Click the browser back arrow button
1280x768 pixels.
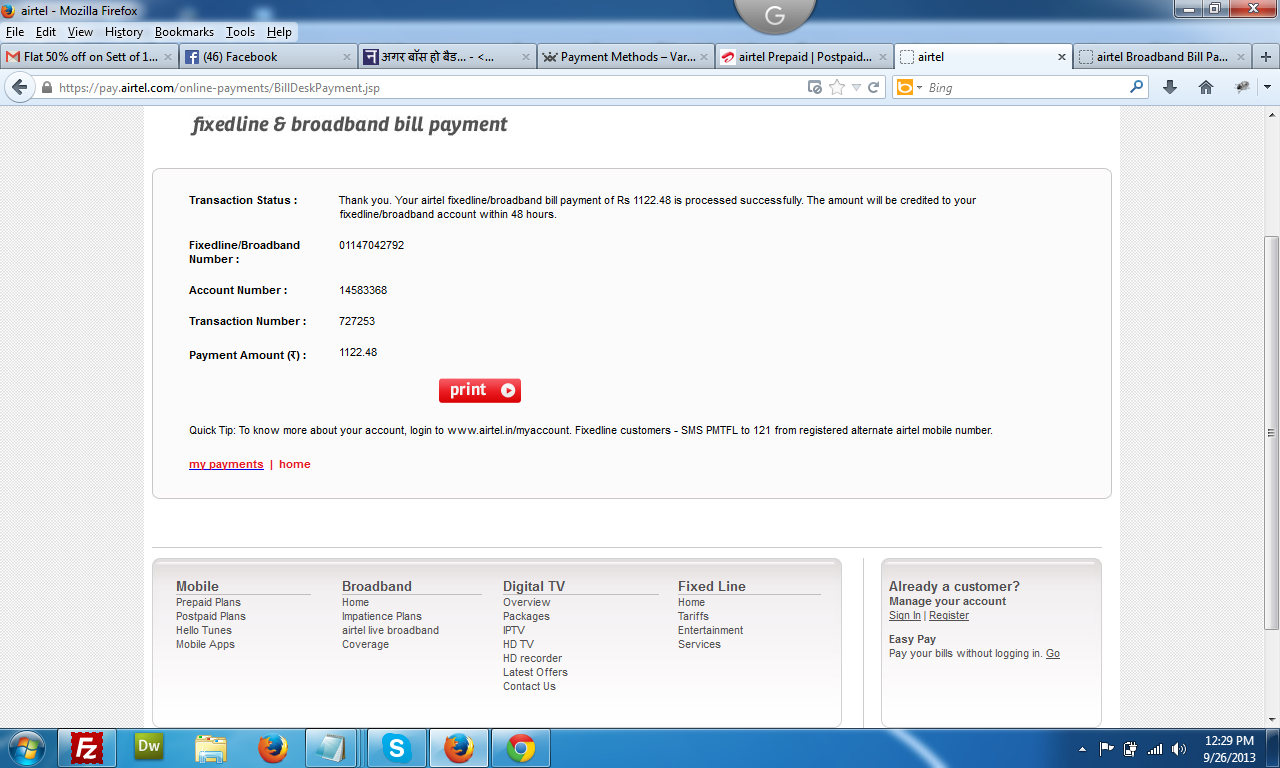coord(19,88)
